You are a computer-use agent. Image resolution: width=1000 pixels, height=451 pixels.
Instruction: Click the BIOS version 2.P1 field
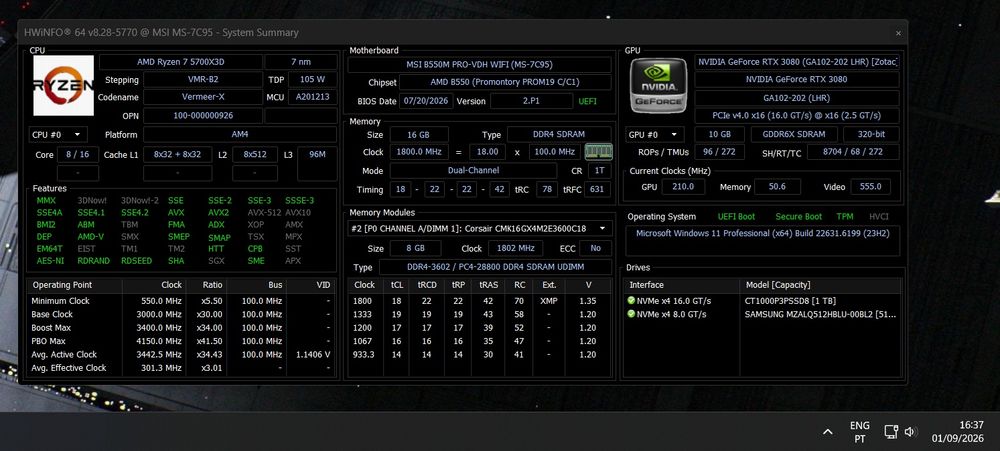(531, 101)
